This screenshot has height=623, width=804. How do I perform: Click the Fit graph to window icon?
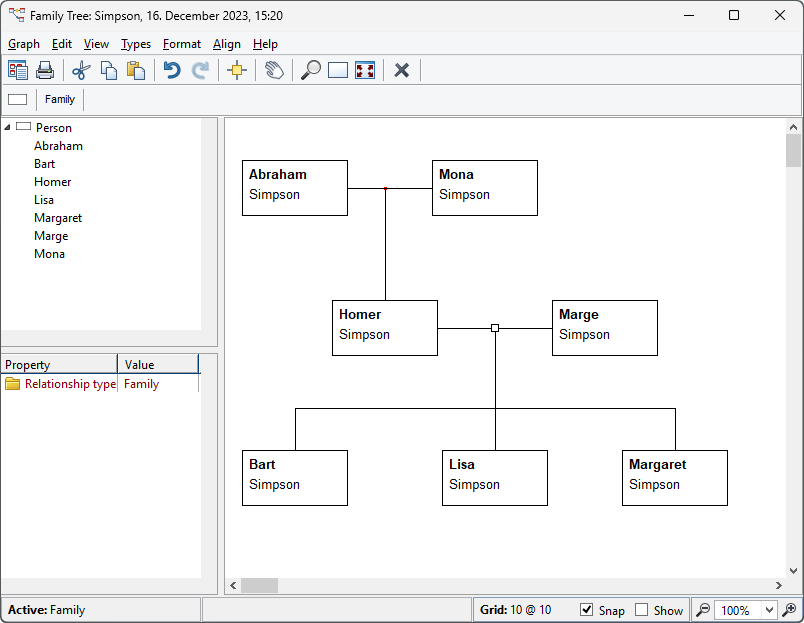[x=364, y=70]
